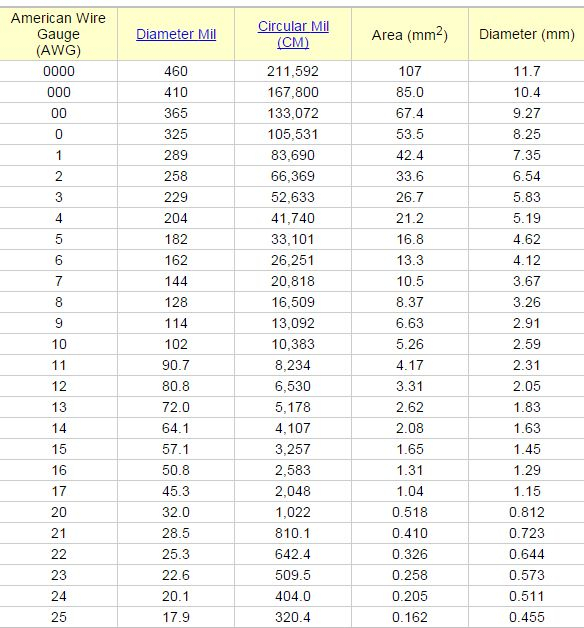Click area value 53.5
Screen dimensions: 584x628
[x=410, y=134]
